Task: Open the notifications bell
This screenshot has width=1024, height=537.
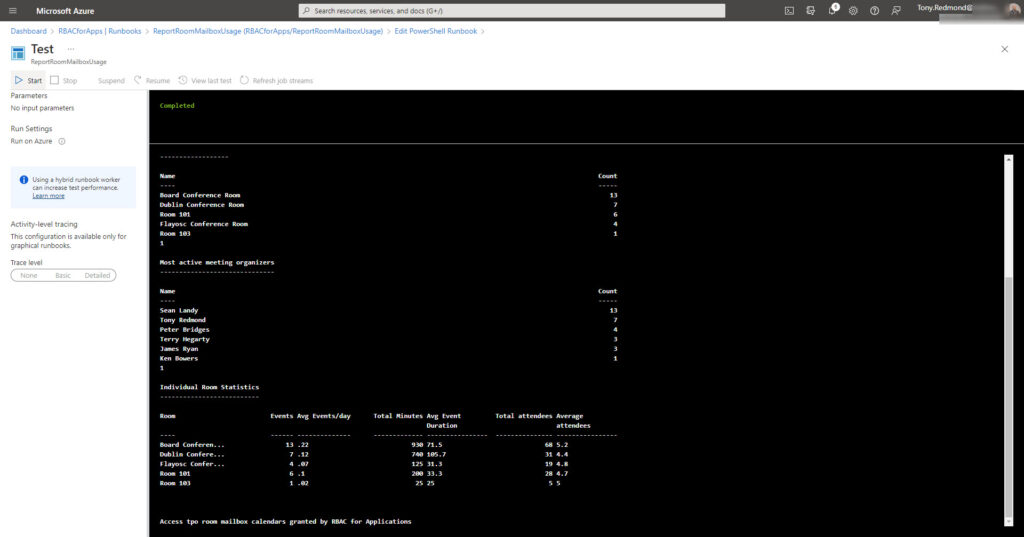Action: [833, 10]
